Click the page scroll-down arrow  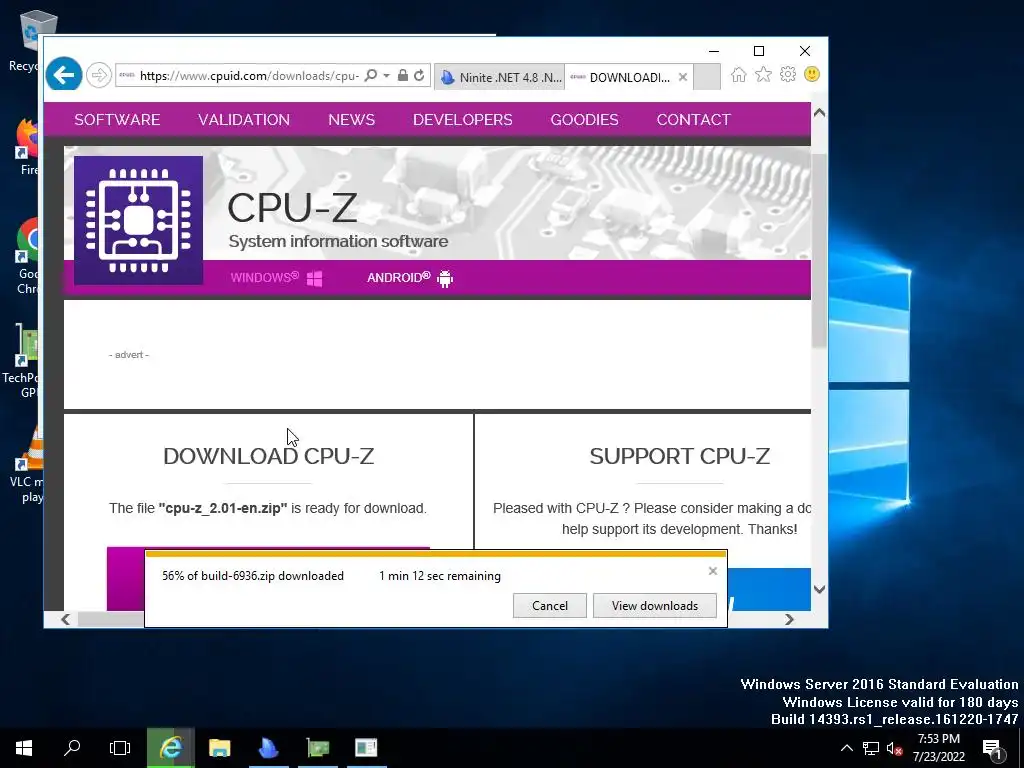(x=819, y=589)
